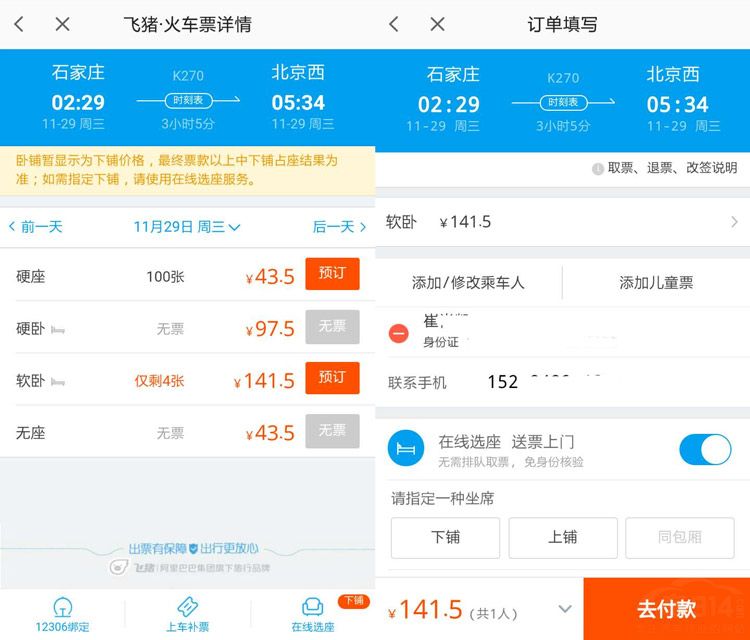
Task: Open the onboard ticket upgrade icon
Action: coord(187,612)
